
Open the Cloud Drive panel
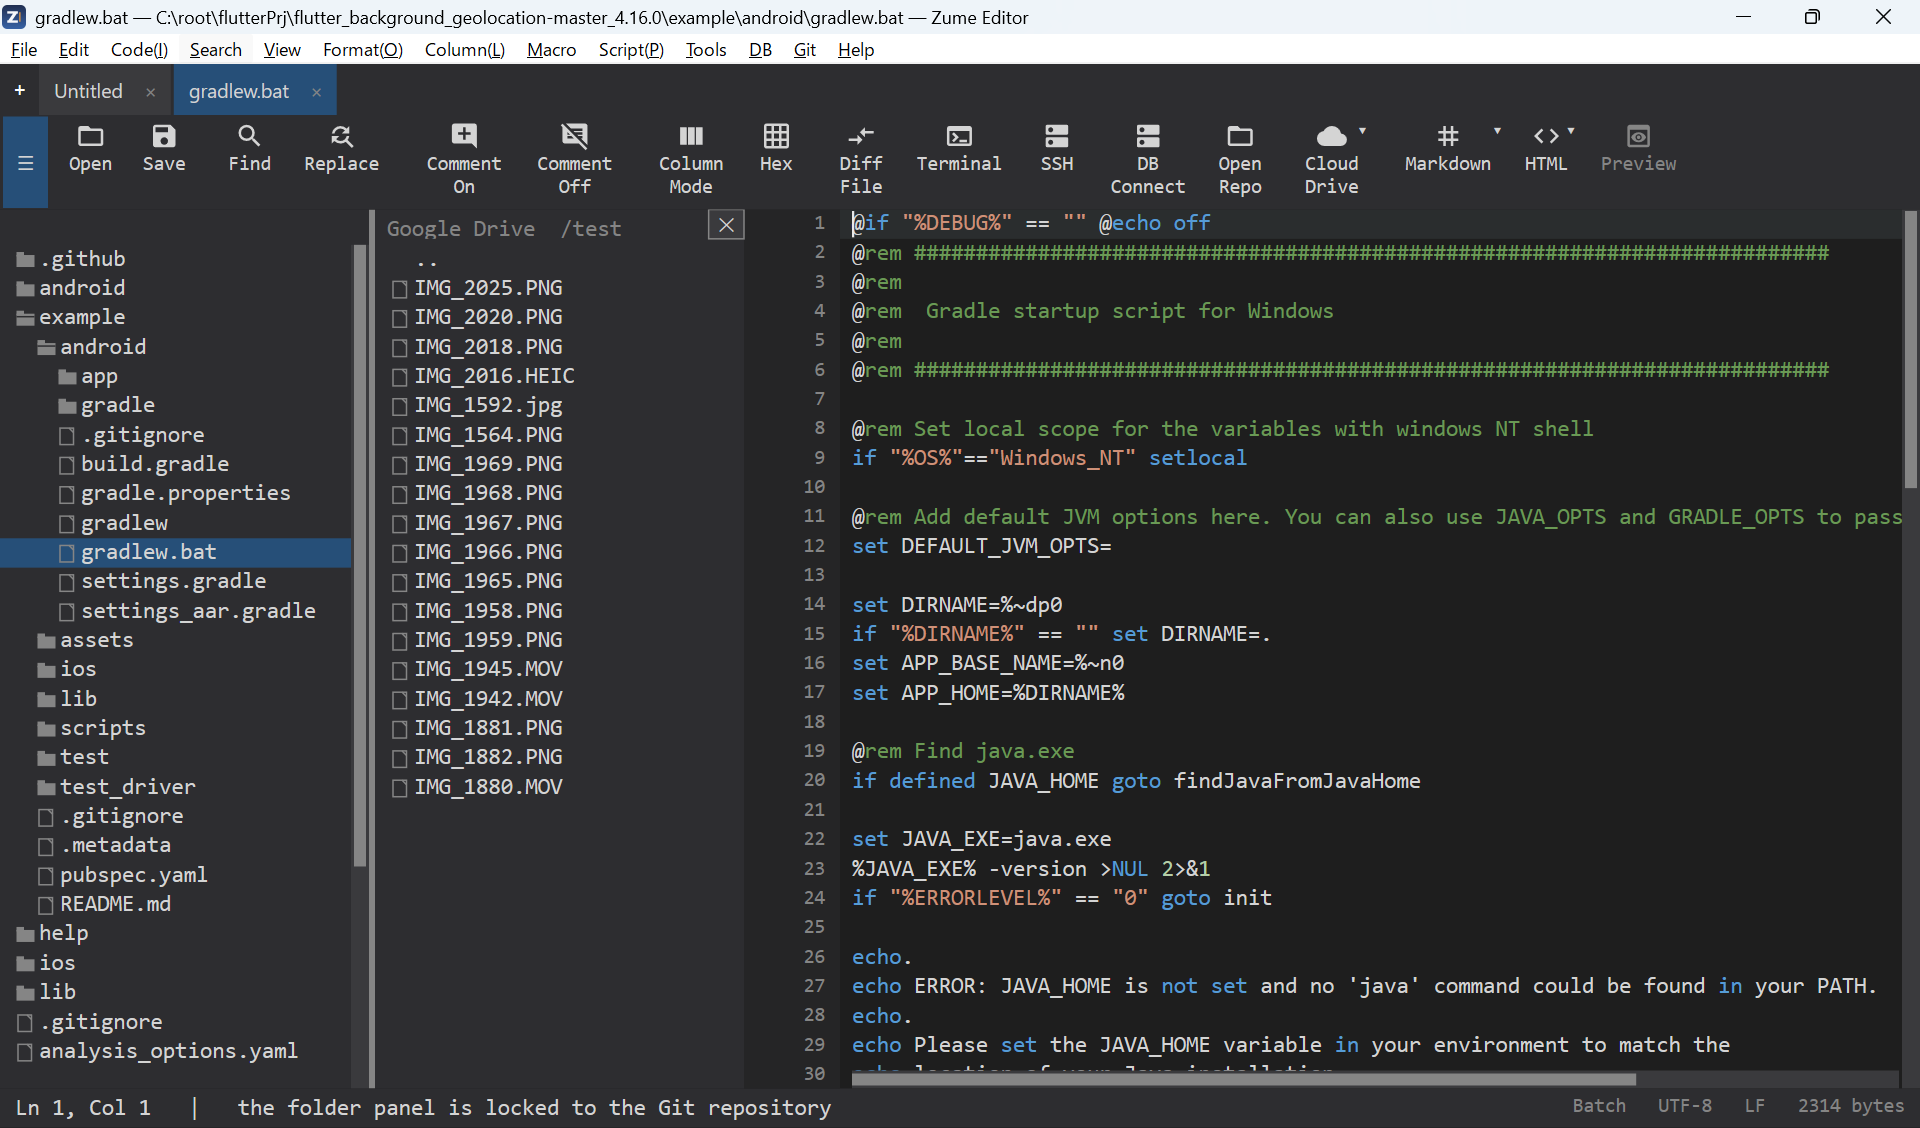(x=1331, y=160)
